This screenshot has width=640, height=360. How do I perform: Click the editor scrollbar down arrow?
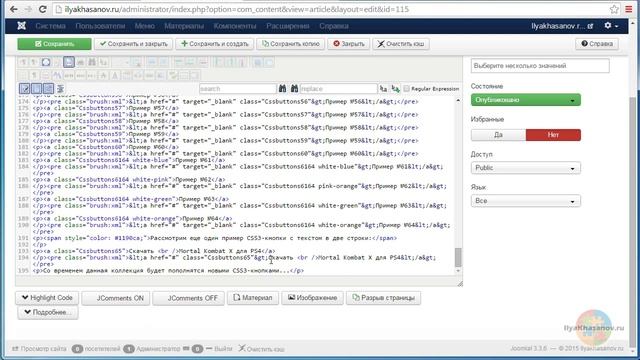coord(458,271)
